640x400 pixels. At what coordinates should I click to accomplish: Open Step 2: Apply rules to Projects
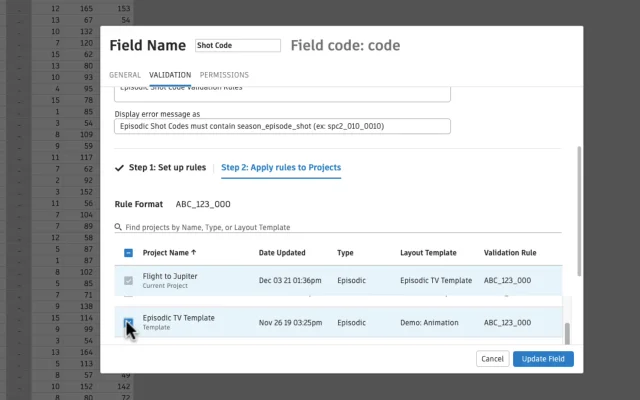coord(281,167)
